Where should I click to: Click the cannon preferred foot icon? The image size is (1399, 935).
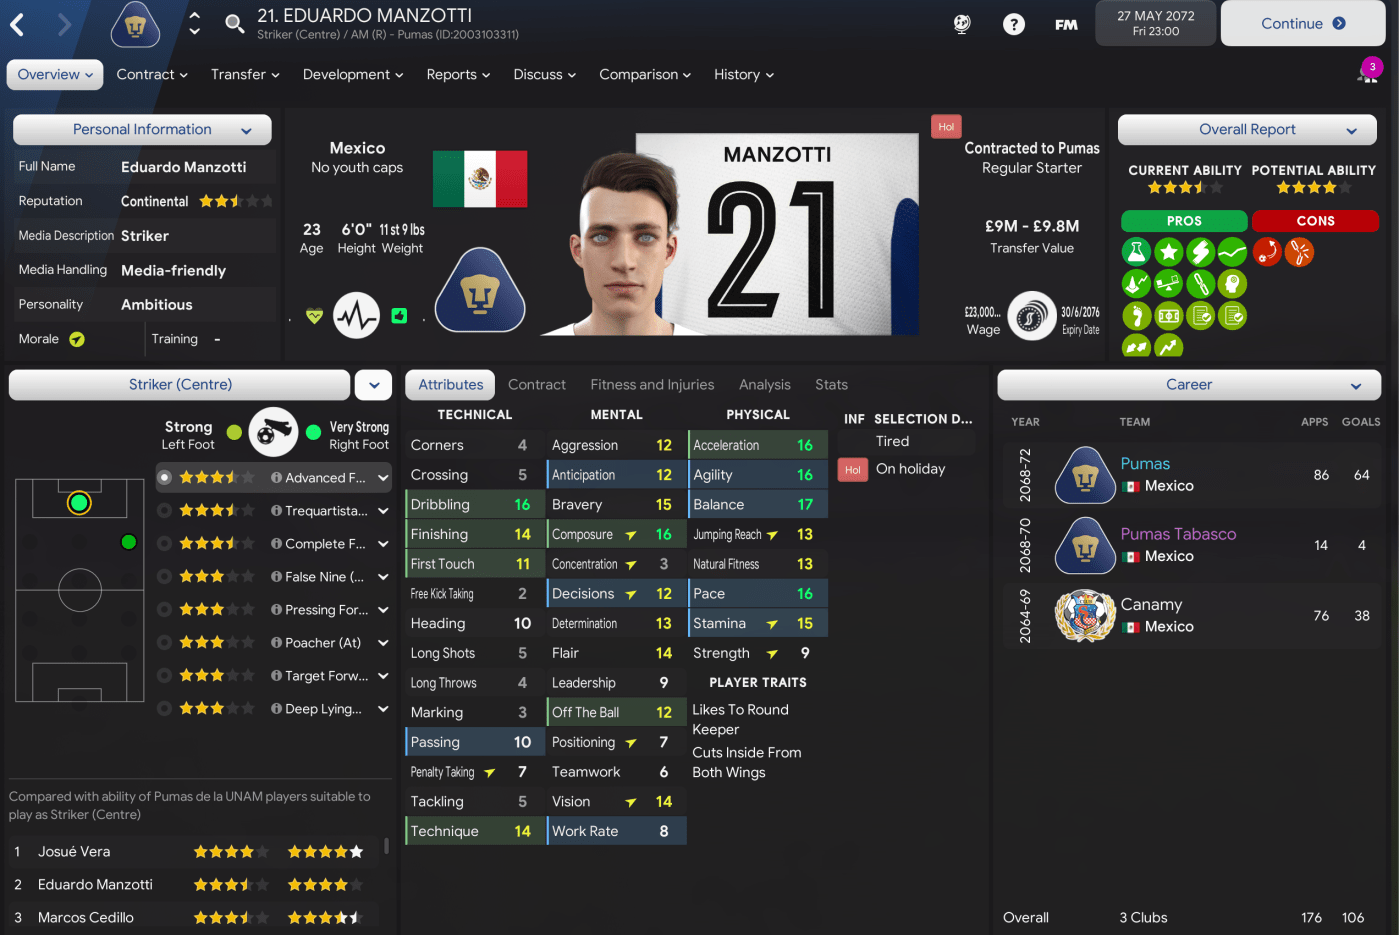[273, 432]
